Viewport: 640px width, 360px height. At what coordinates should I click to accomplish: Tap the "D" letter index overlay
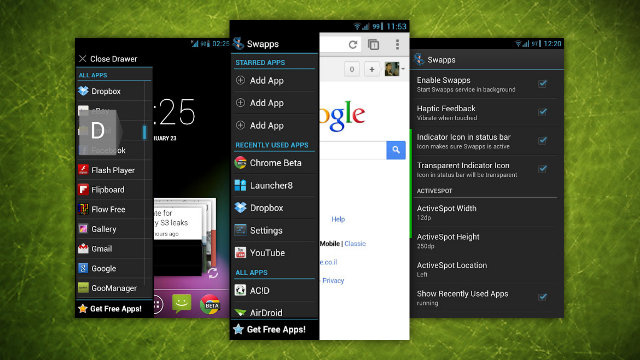[98, 131]
